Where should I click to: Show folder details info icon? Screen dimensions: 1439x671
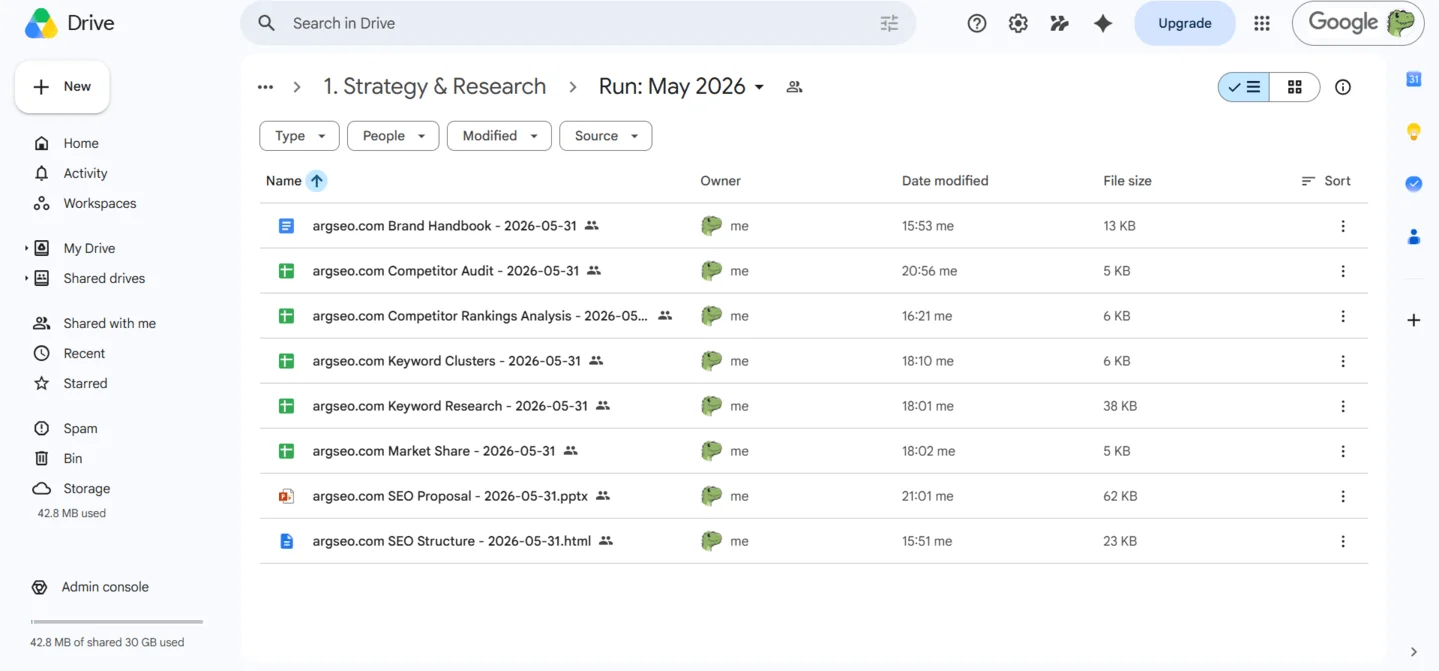1343,87
